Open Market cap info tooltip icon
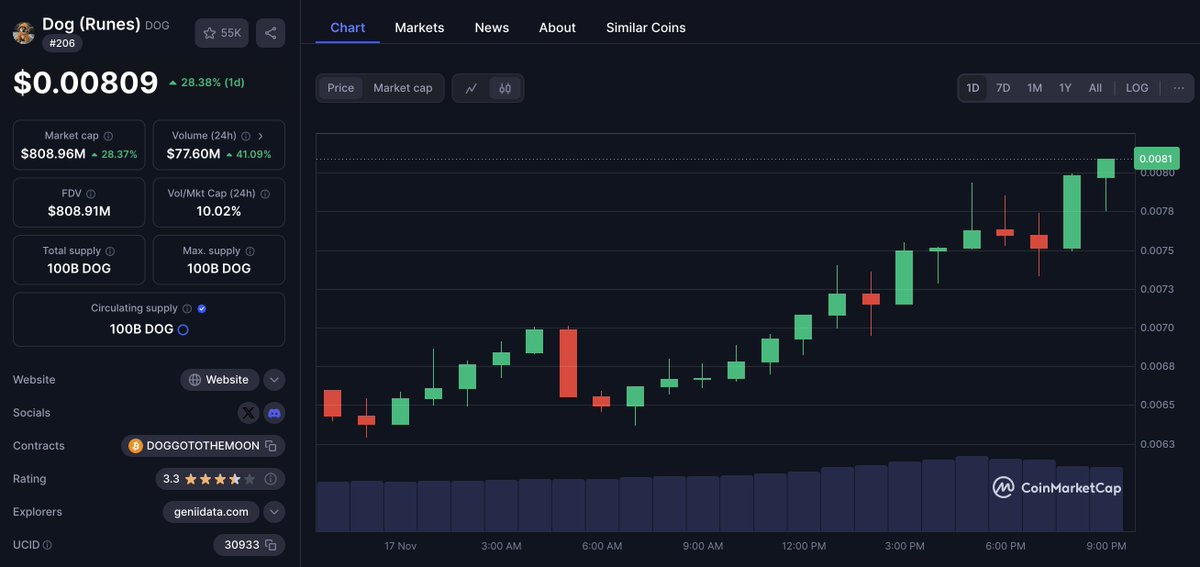Viewport: 1200px width, 567px height. (x=108, y=136)
